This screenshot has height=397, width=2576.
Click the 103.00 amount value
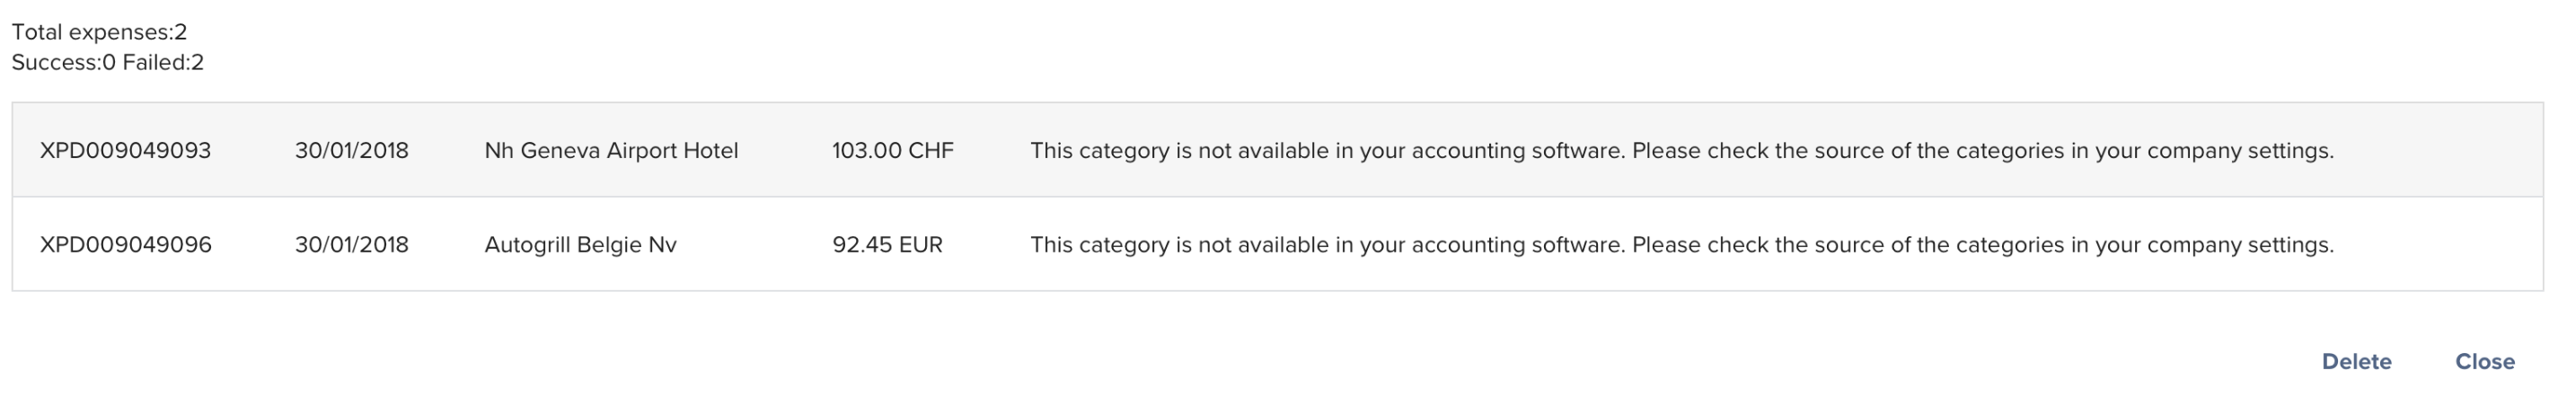coord(866,151)
